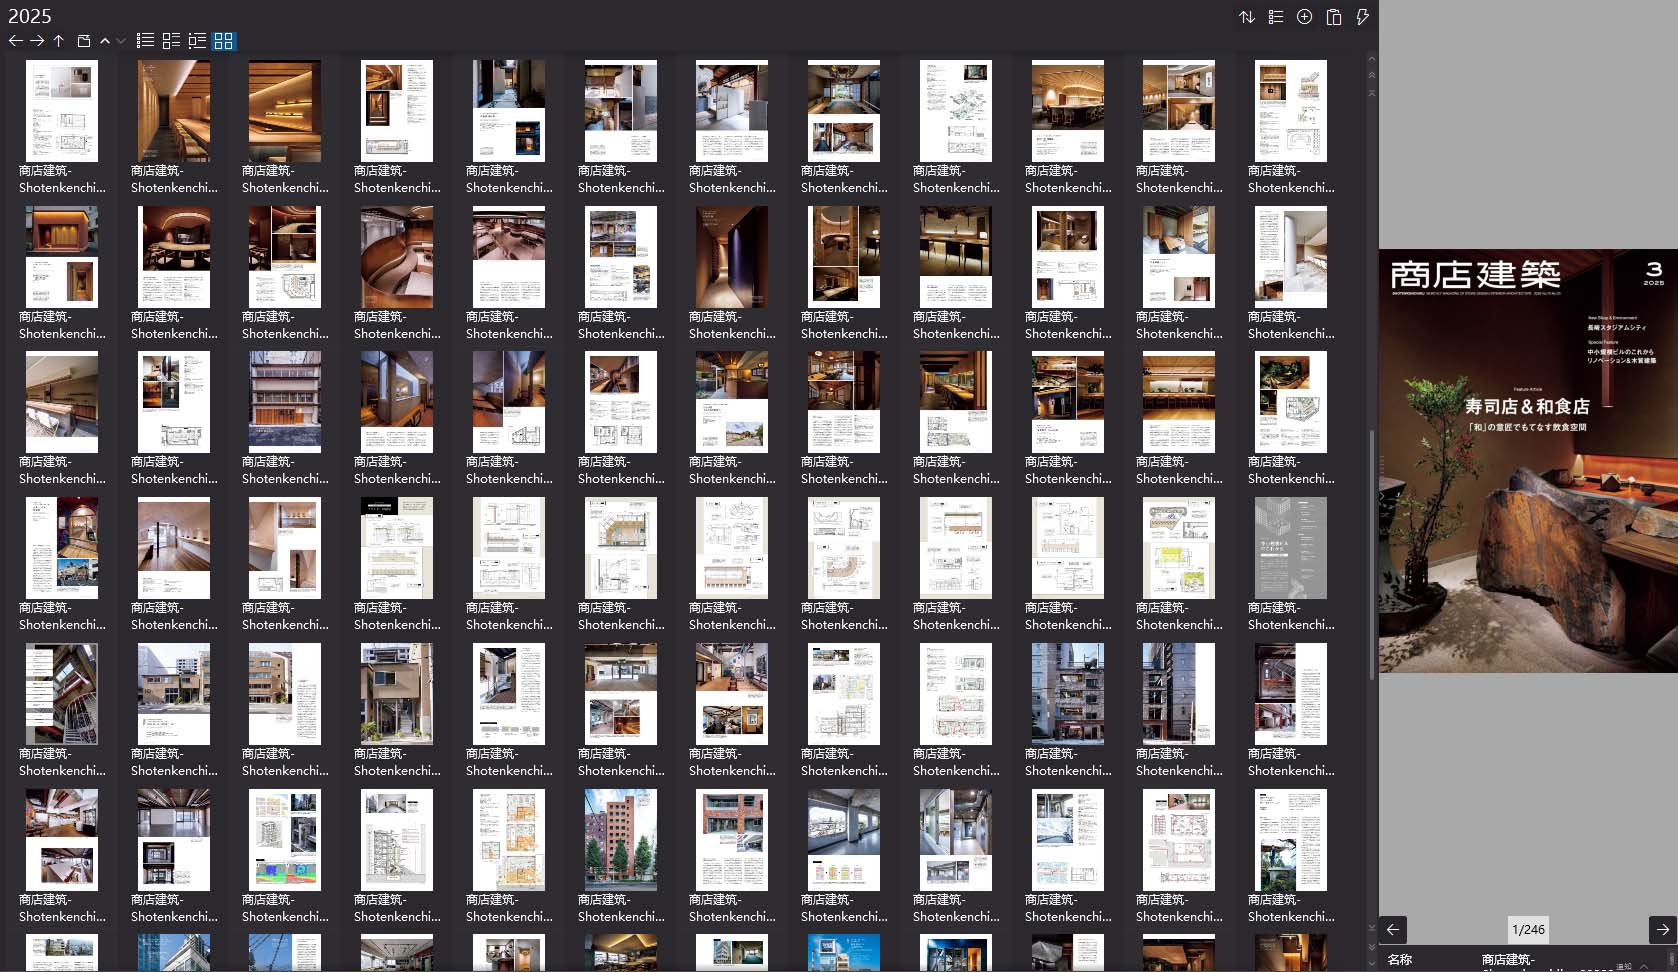Go up to the parent folder
This screenshot has width=1678, height=972.
(x=59, y=41)
